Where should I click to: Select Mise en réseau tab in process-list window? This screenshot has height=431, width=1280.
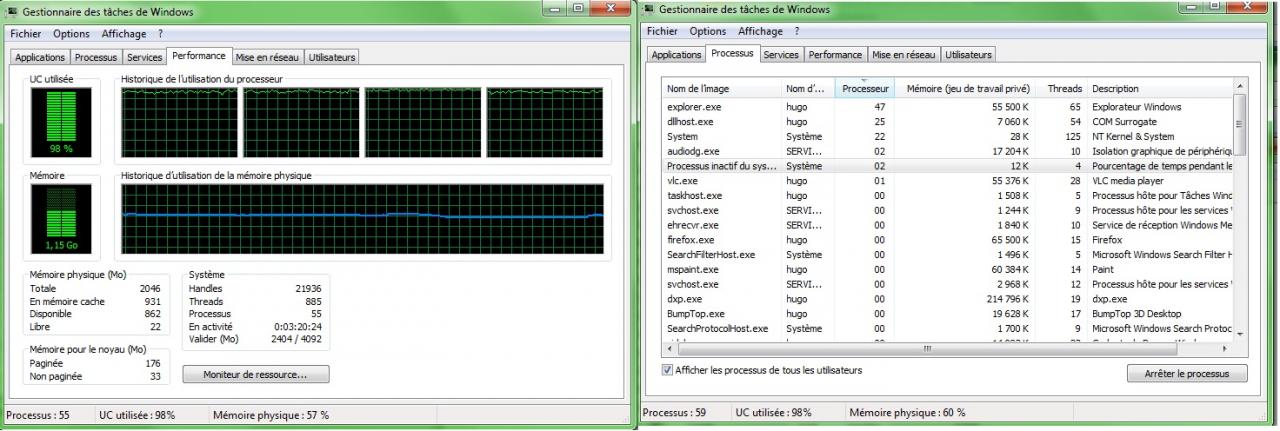point(904,55)
